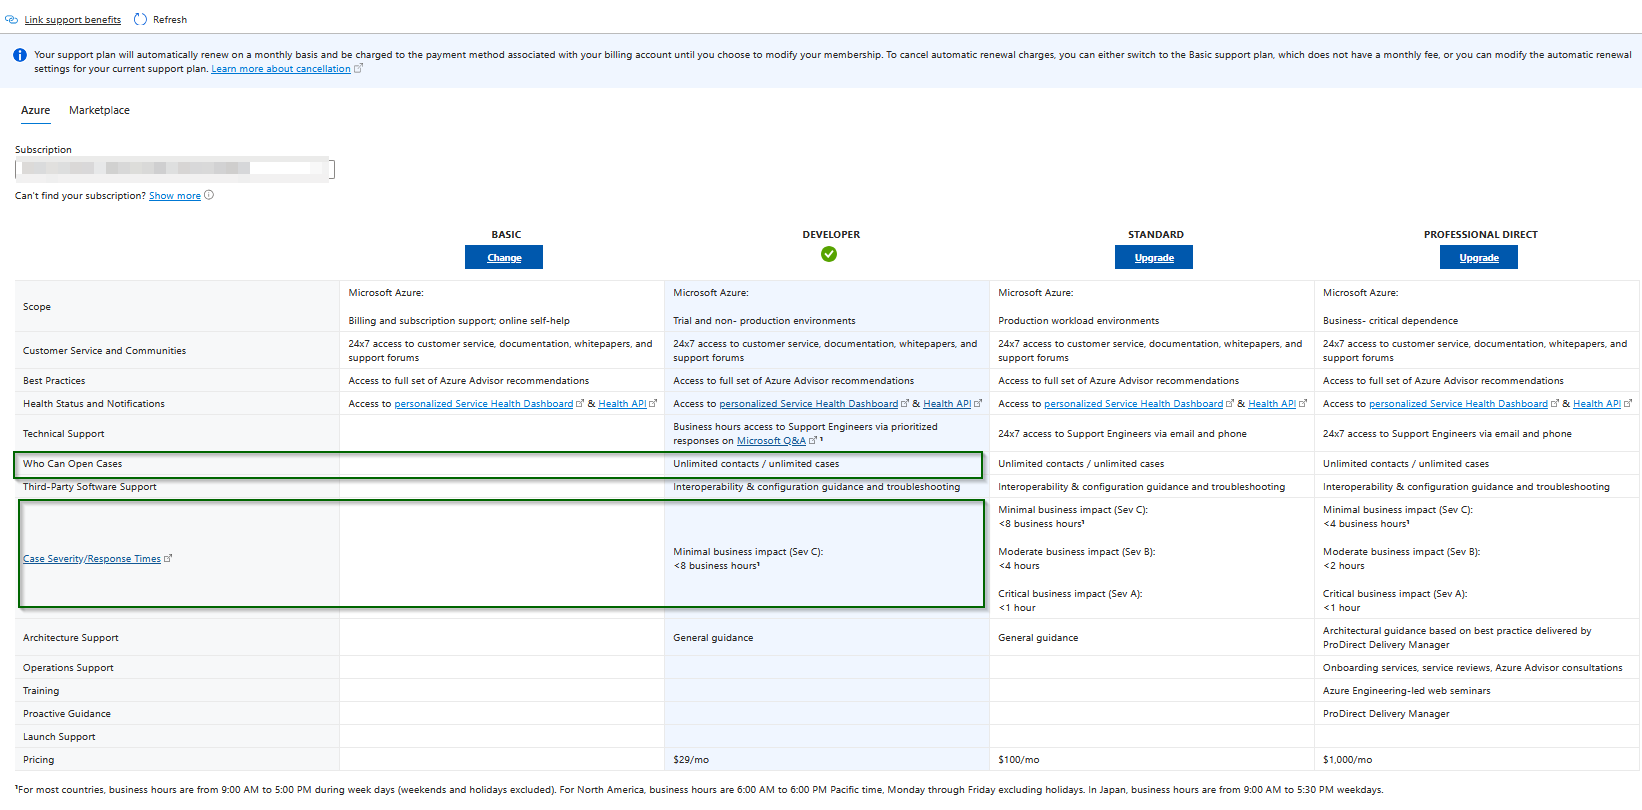Image resolution: width=1642 pixels, height=810 pixels.
Task: Open Health API link in Standard column
Action: [x=1272, y=404]
